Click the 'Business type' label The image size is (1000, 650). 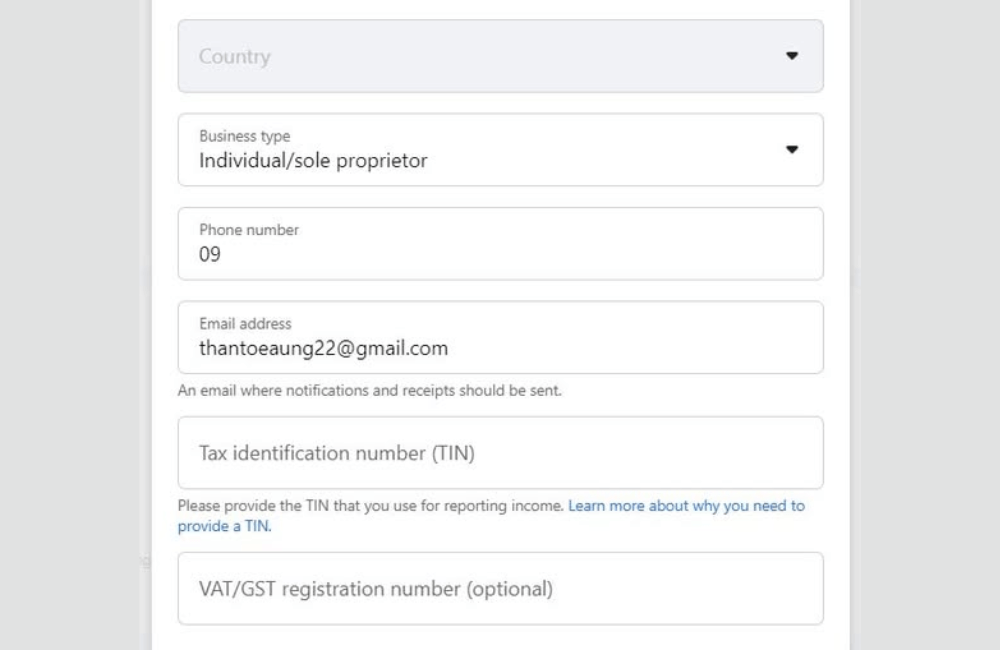pos(244,136)
